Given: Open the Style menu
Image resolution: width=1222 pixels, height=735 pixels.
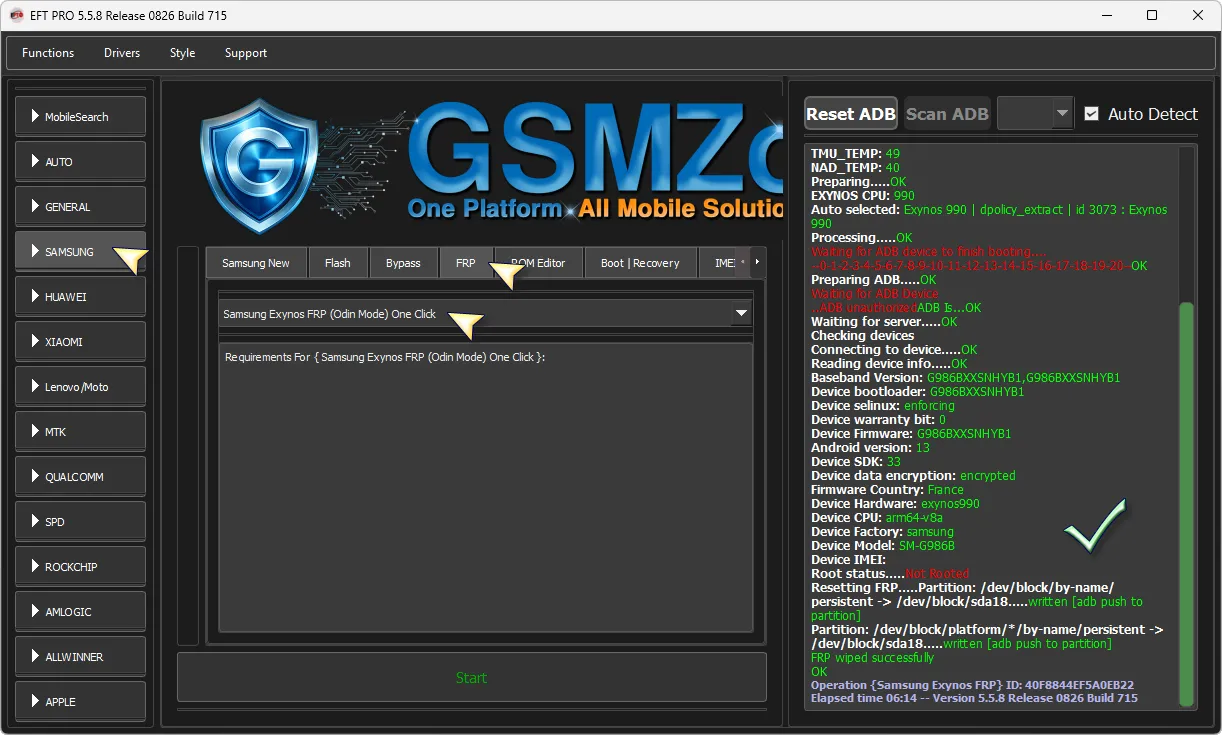Looking at the screenshot, I should tap(182, 53).
